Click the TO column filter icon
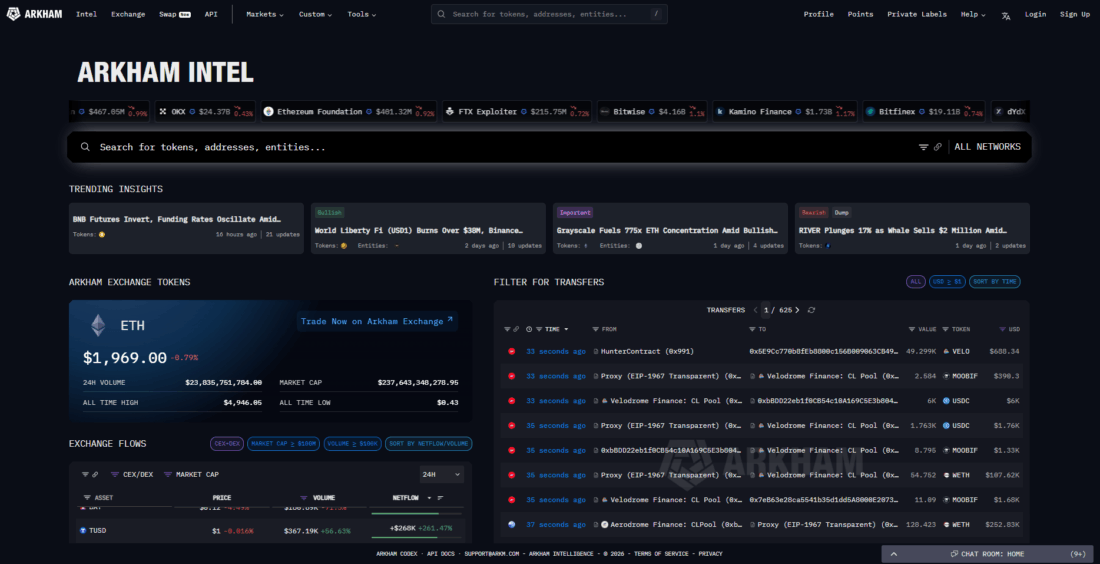The image size is (1100, 564). (x=752, y=329)
